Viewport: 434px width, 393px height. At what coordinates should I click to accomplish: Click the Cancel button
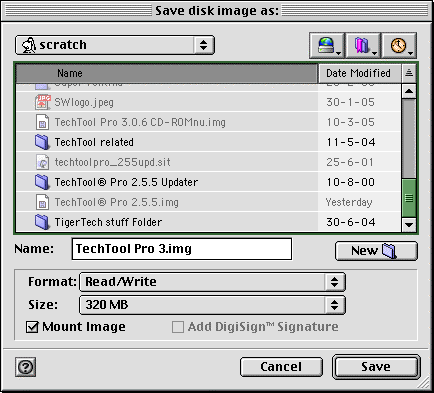coord(281,367)
